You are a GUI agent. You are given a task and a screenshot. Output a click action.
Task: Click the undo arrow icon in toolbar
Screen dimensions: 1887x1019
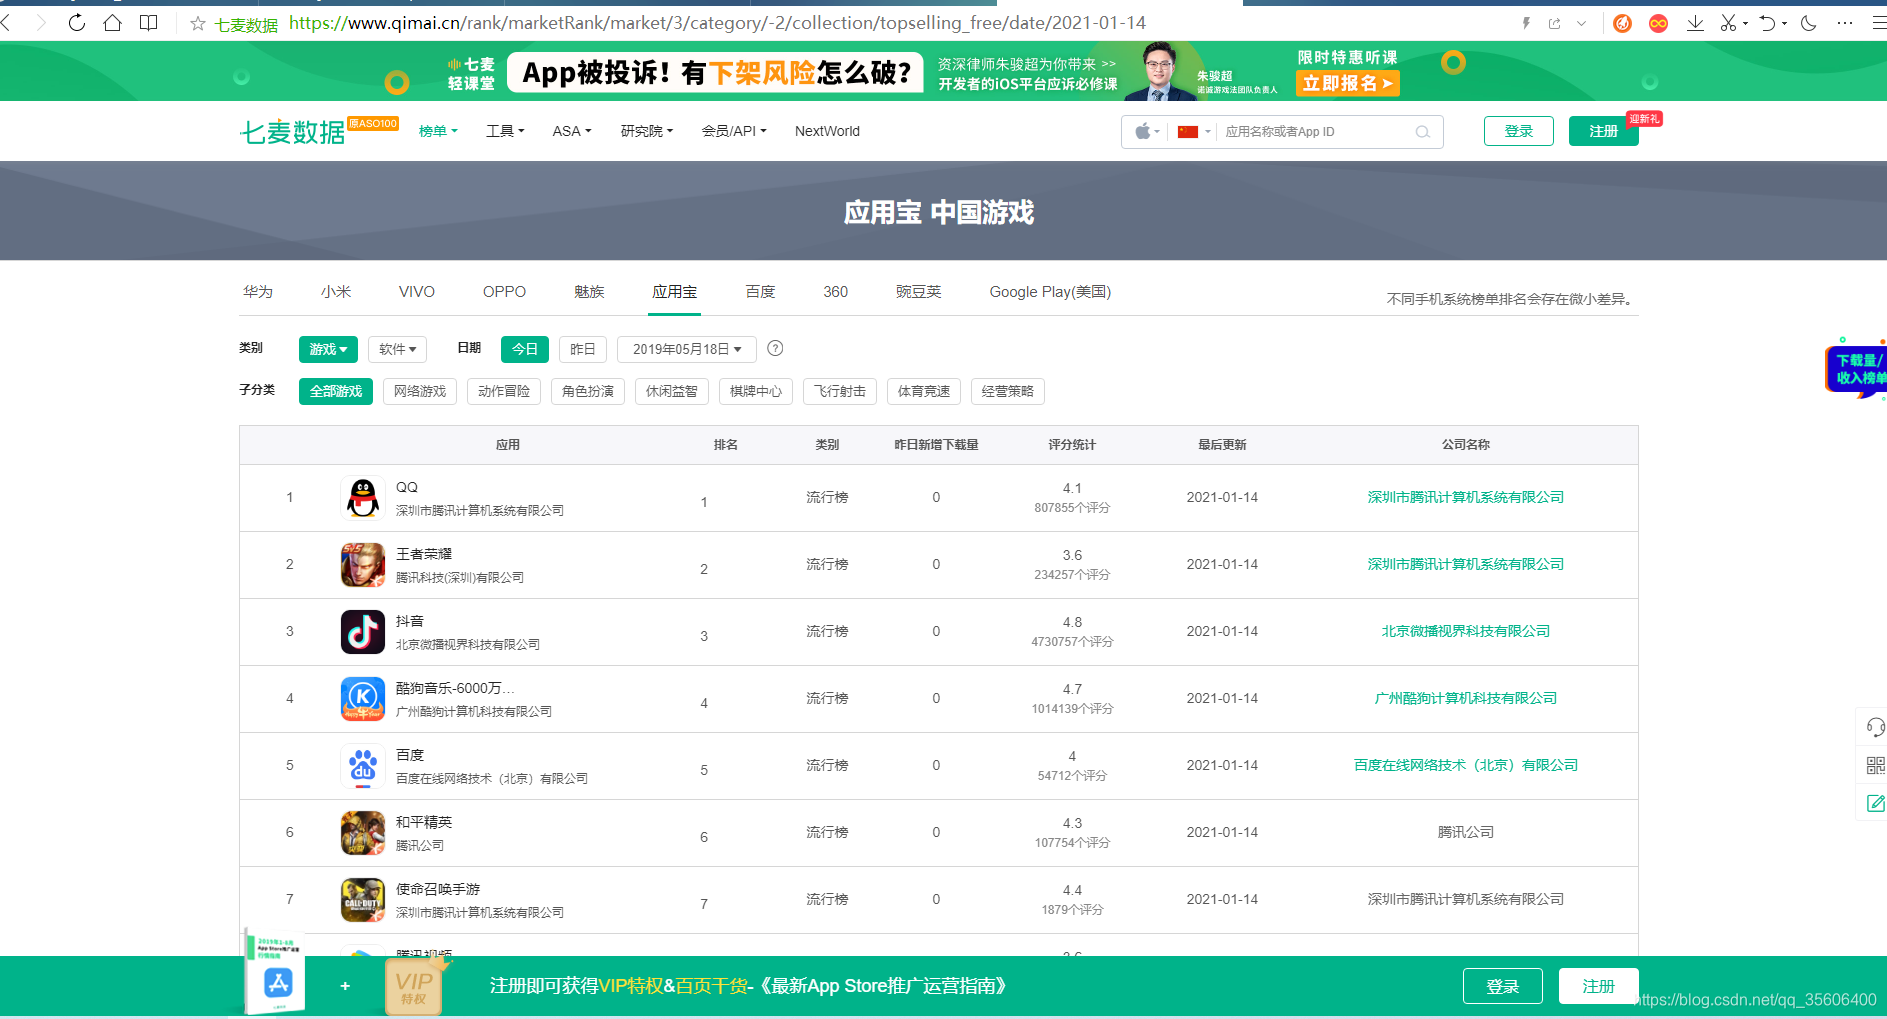coord(1768,23)
